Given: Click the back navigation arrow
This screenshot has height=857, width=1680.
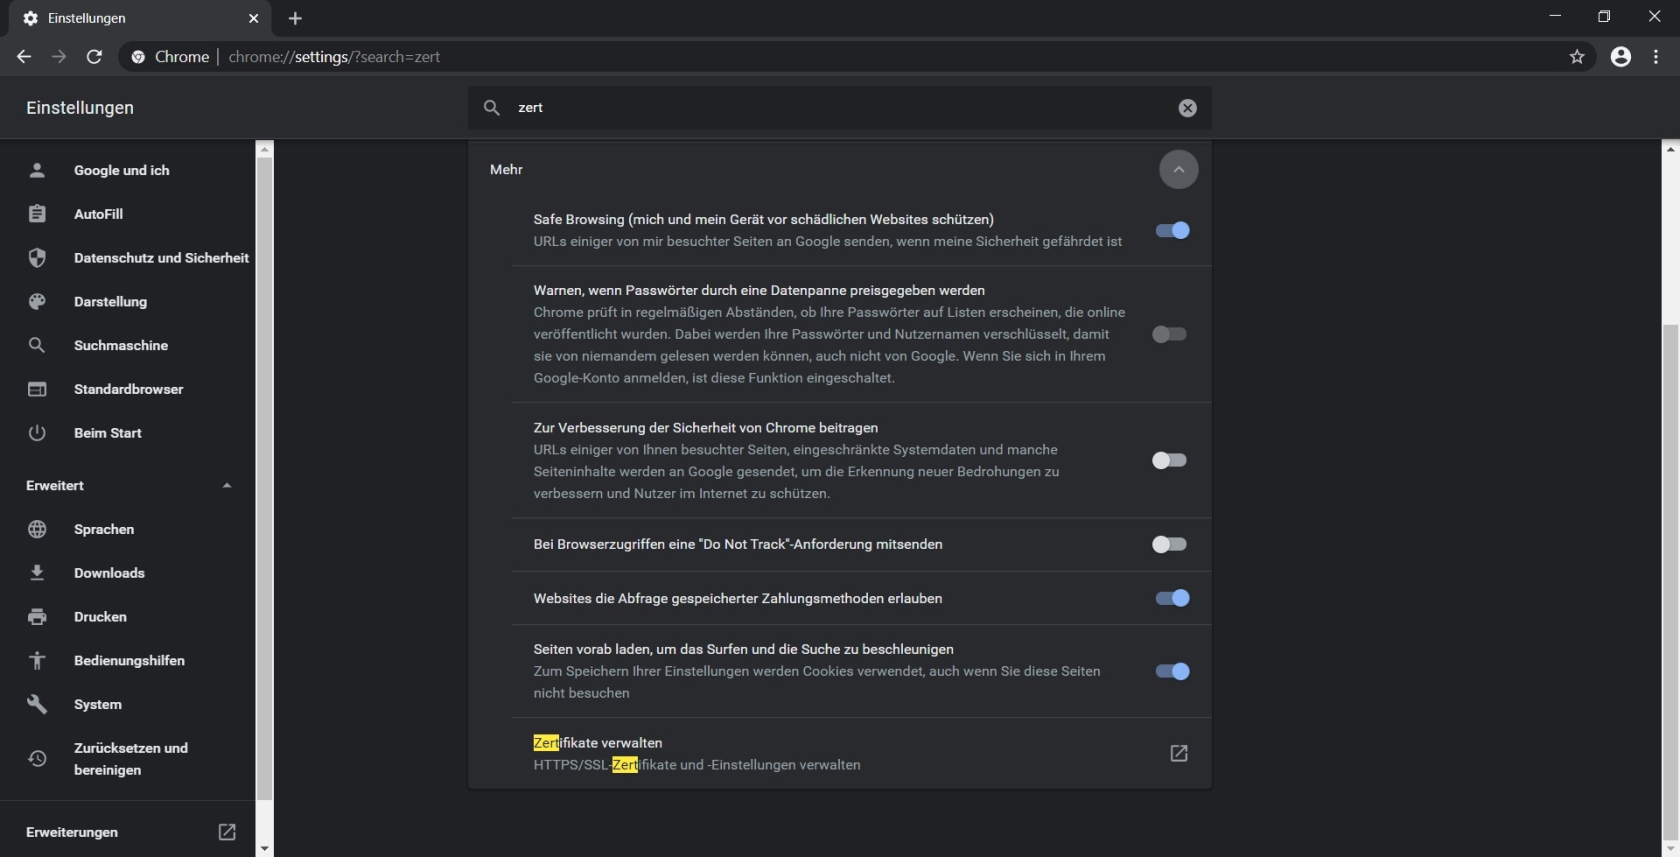Looking at the screenshot, I should [24, 57].
